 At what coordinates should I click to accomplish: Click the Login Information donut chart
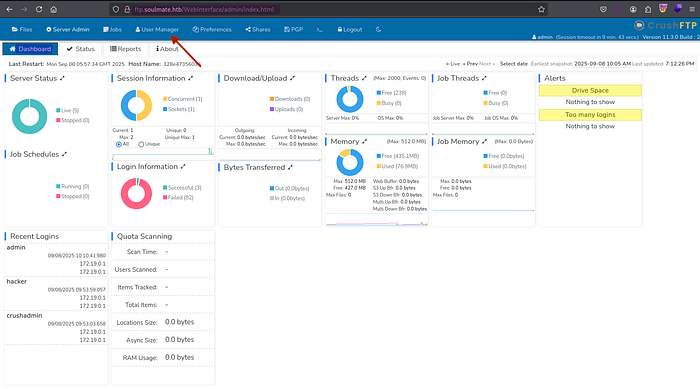click(136, 193)
